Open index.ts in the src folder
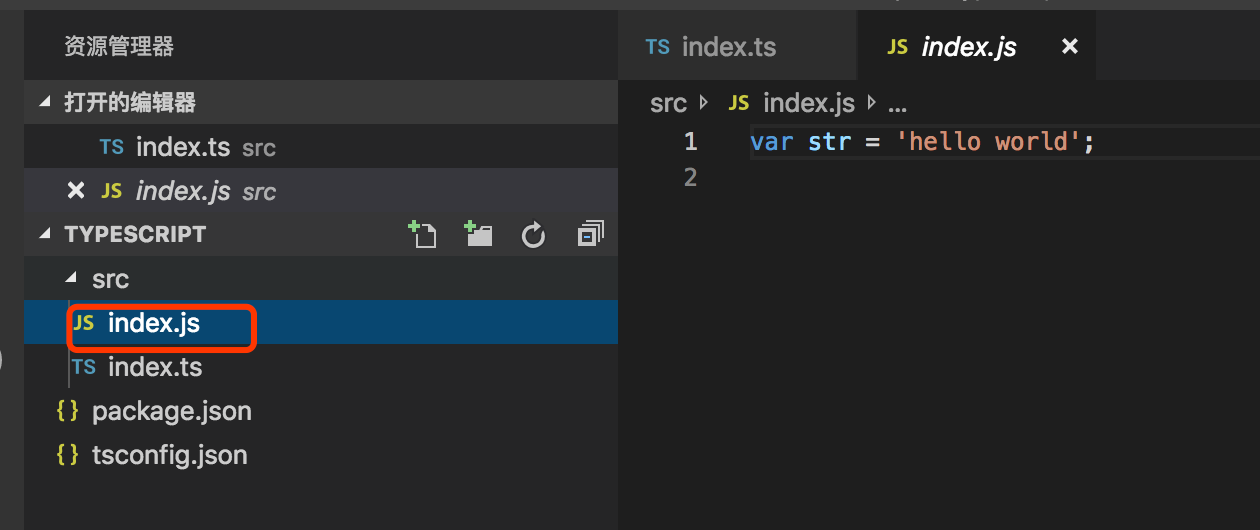 tap(155, 367)
